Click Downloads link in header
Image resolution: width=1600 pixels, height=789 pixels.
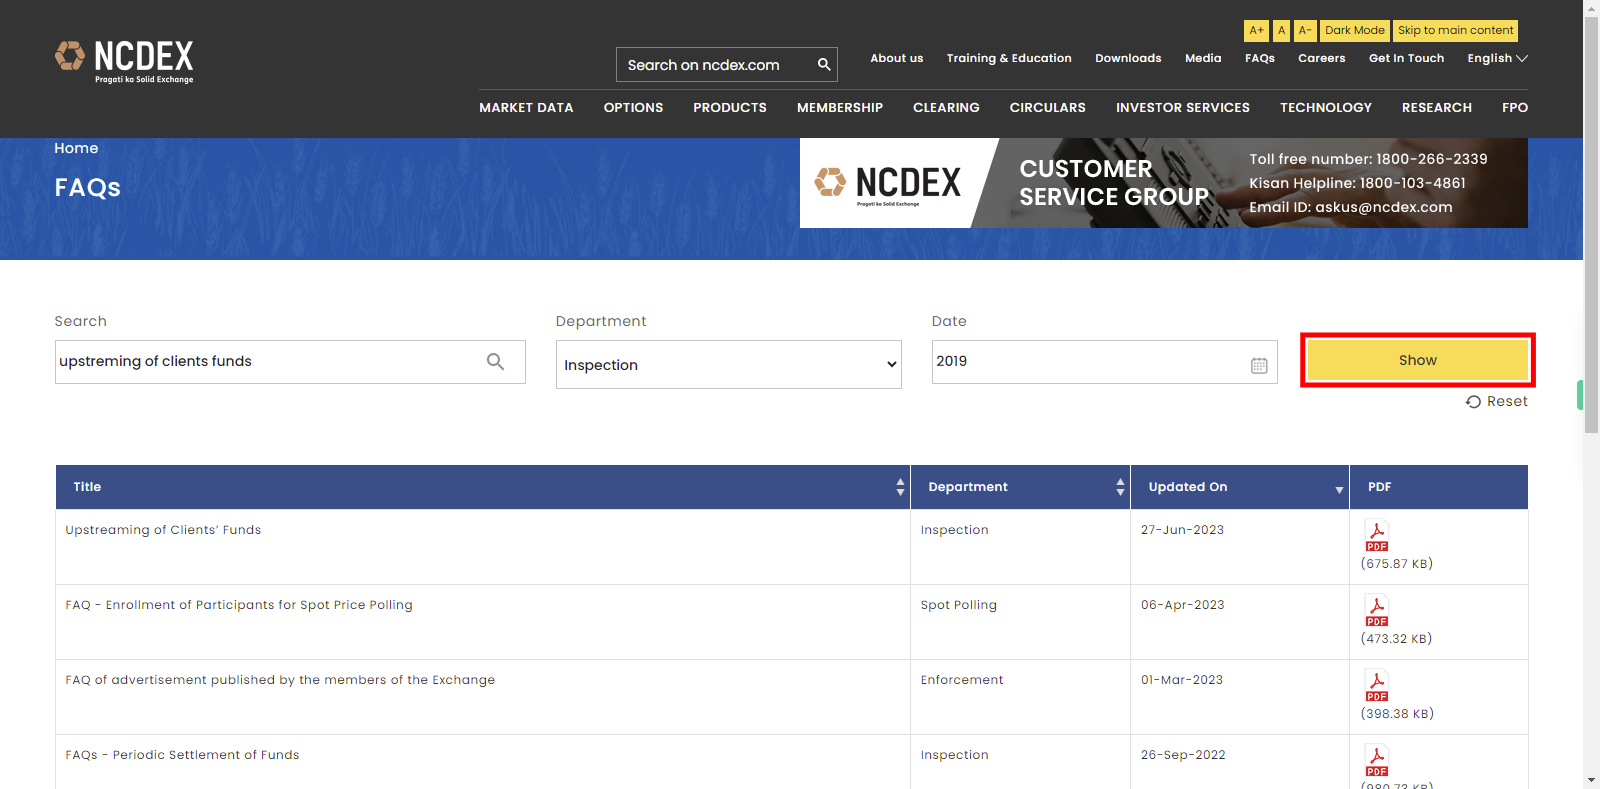pyautogui.click(x=1128, y=58)
